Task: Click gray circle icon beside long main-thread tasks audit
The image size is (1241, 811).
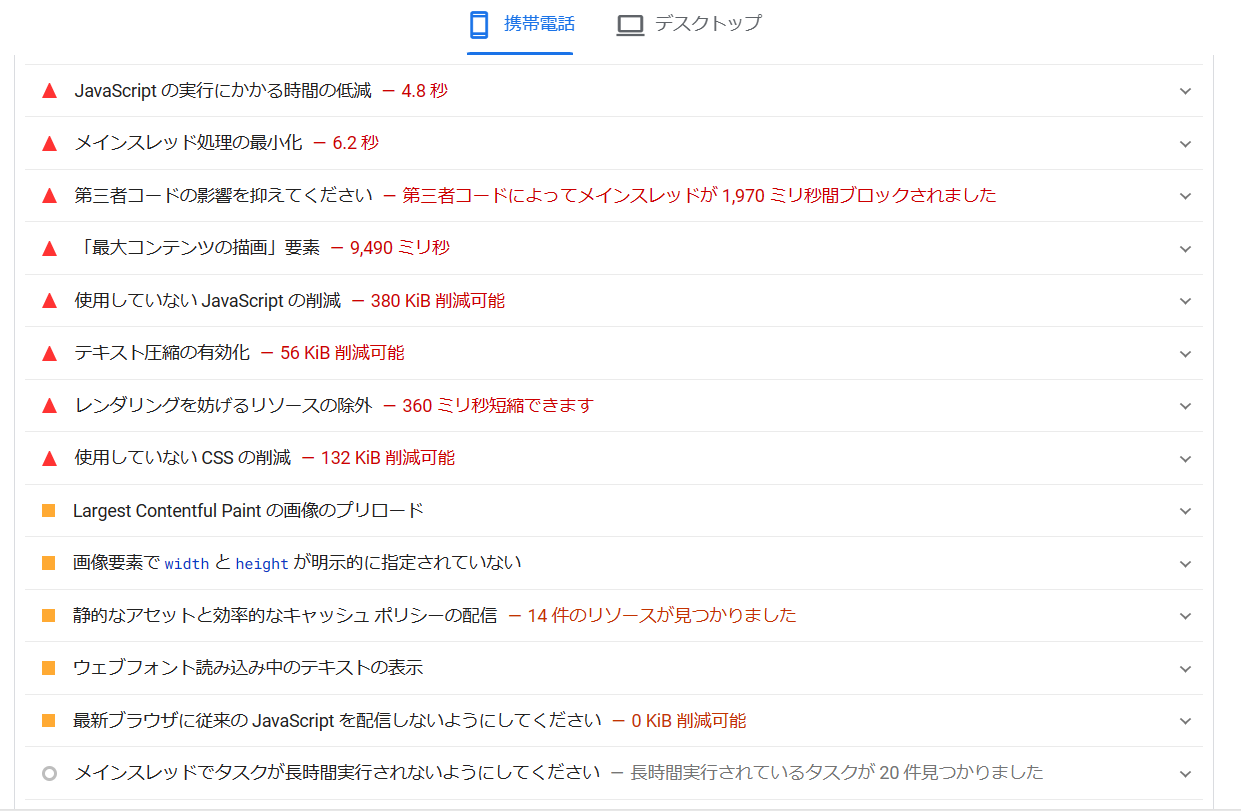Action: [x=49, y=773]
